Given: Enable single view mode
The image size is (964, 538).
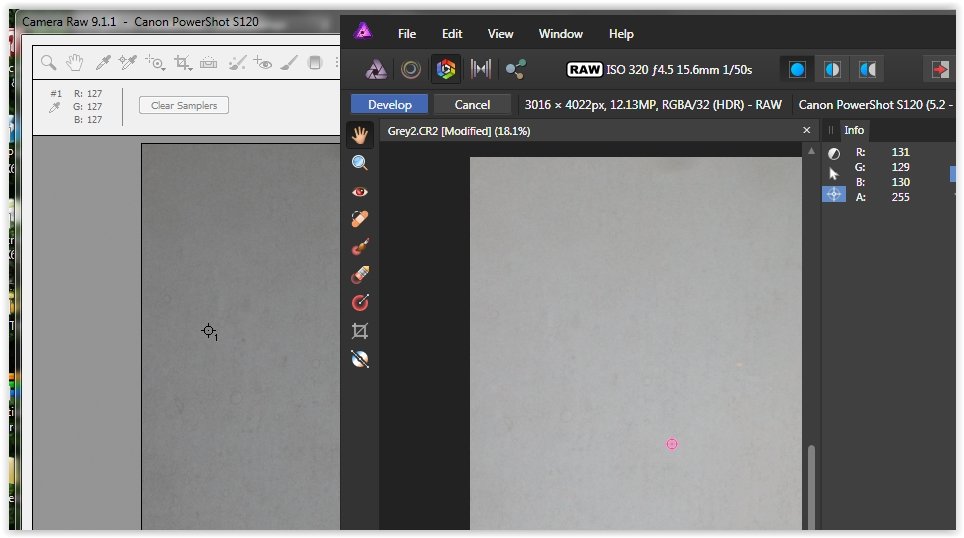Looking at the screenshot, I should [x=797, y=69].
